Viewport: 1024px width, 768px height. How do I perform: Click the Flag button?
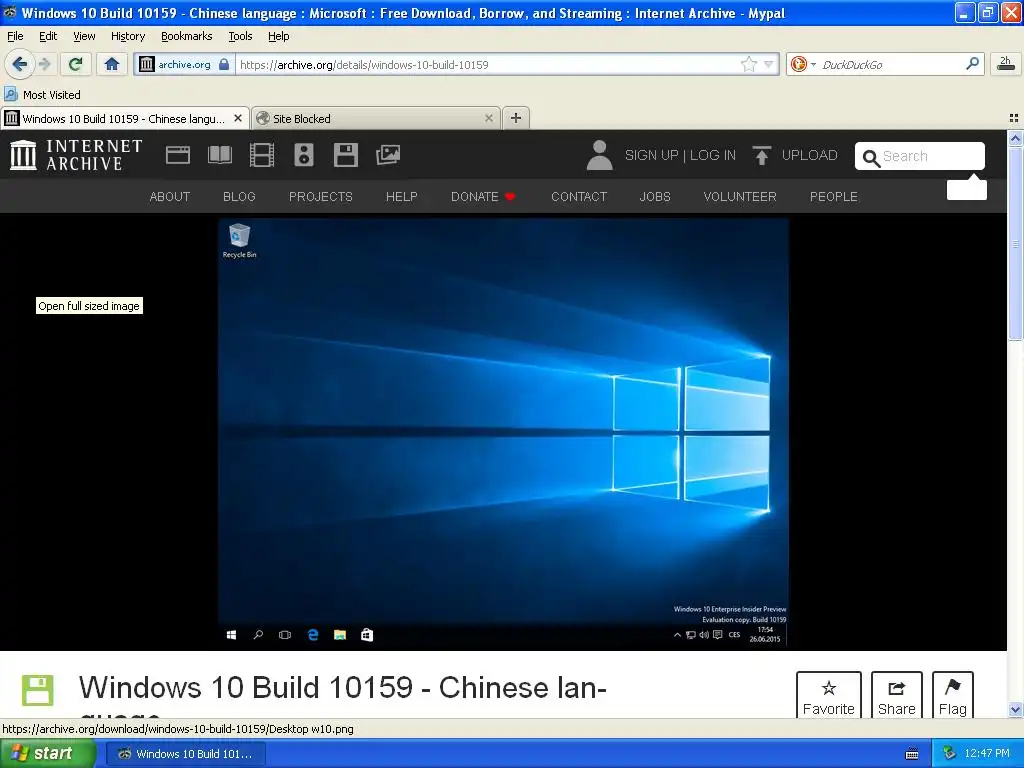[953, 696]
